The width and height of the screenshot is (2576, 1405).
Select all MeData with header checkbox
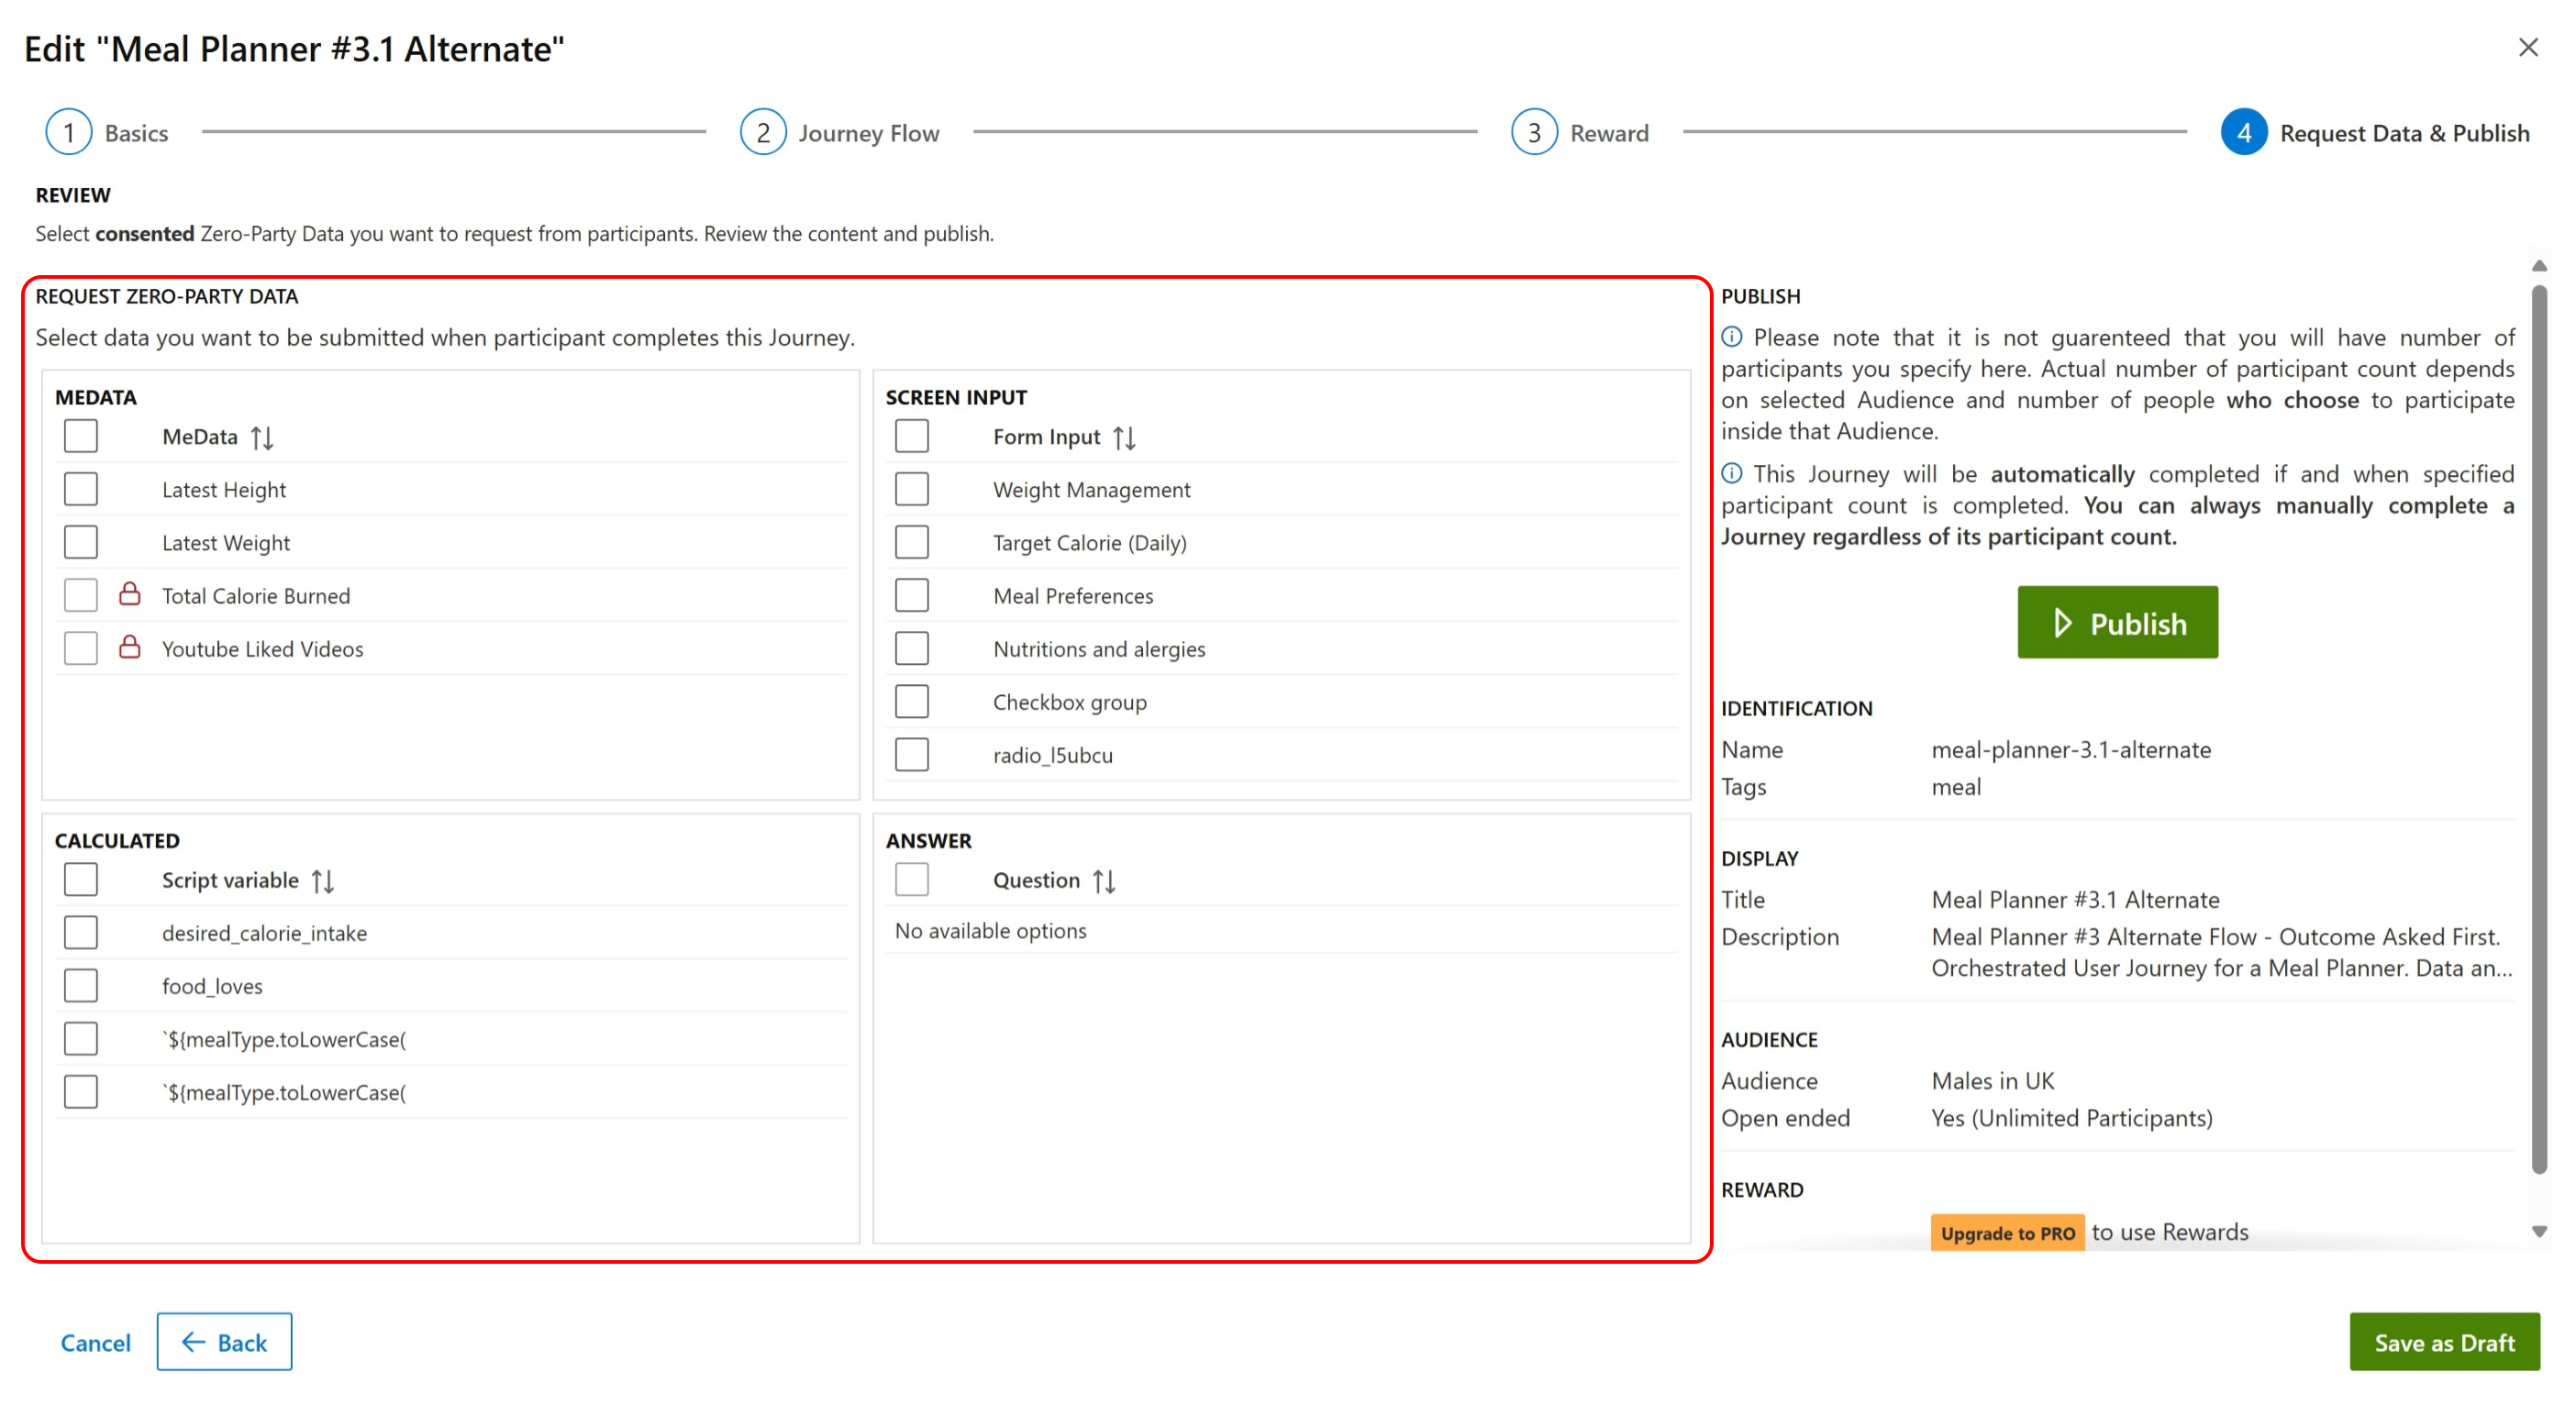click(x=81, y=436)
